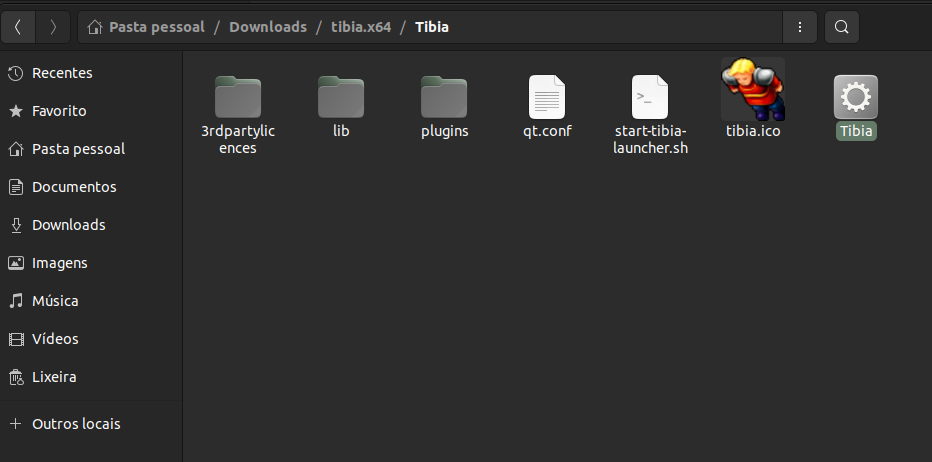Viewport: 932px width, 462px height.
Task: Open Recentes in the sidebar
Action: tap(91, 73)
